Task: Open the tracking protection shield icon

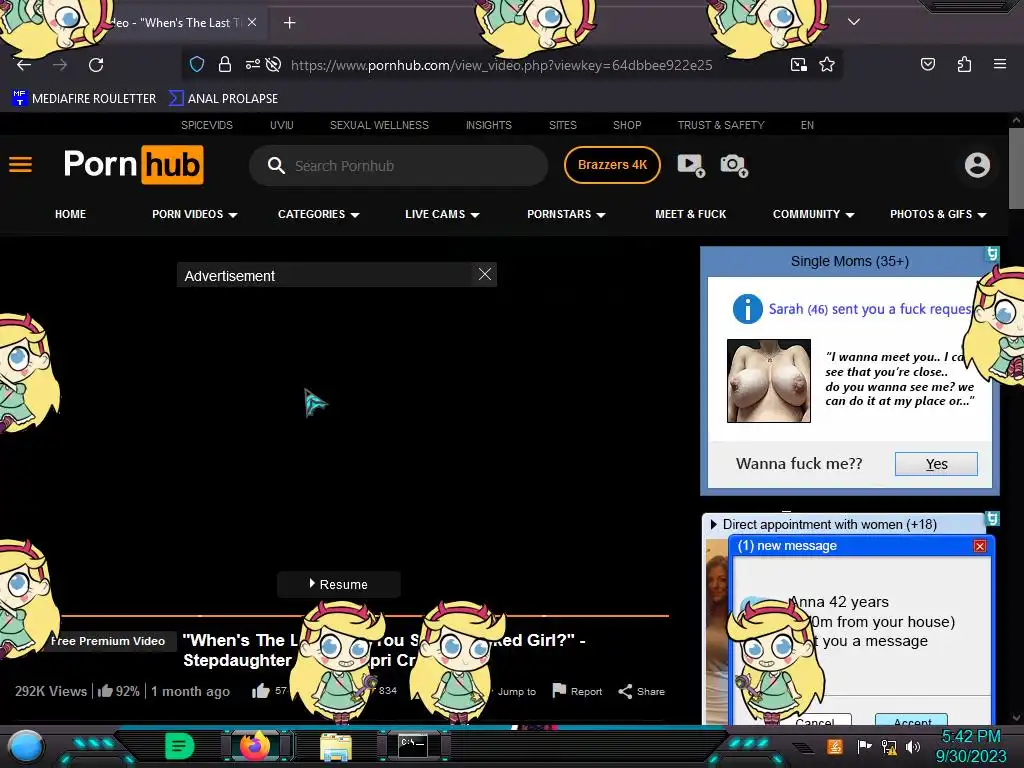Action: [x=197, y=64]
